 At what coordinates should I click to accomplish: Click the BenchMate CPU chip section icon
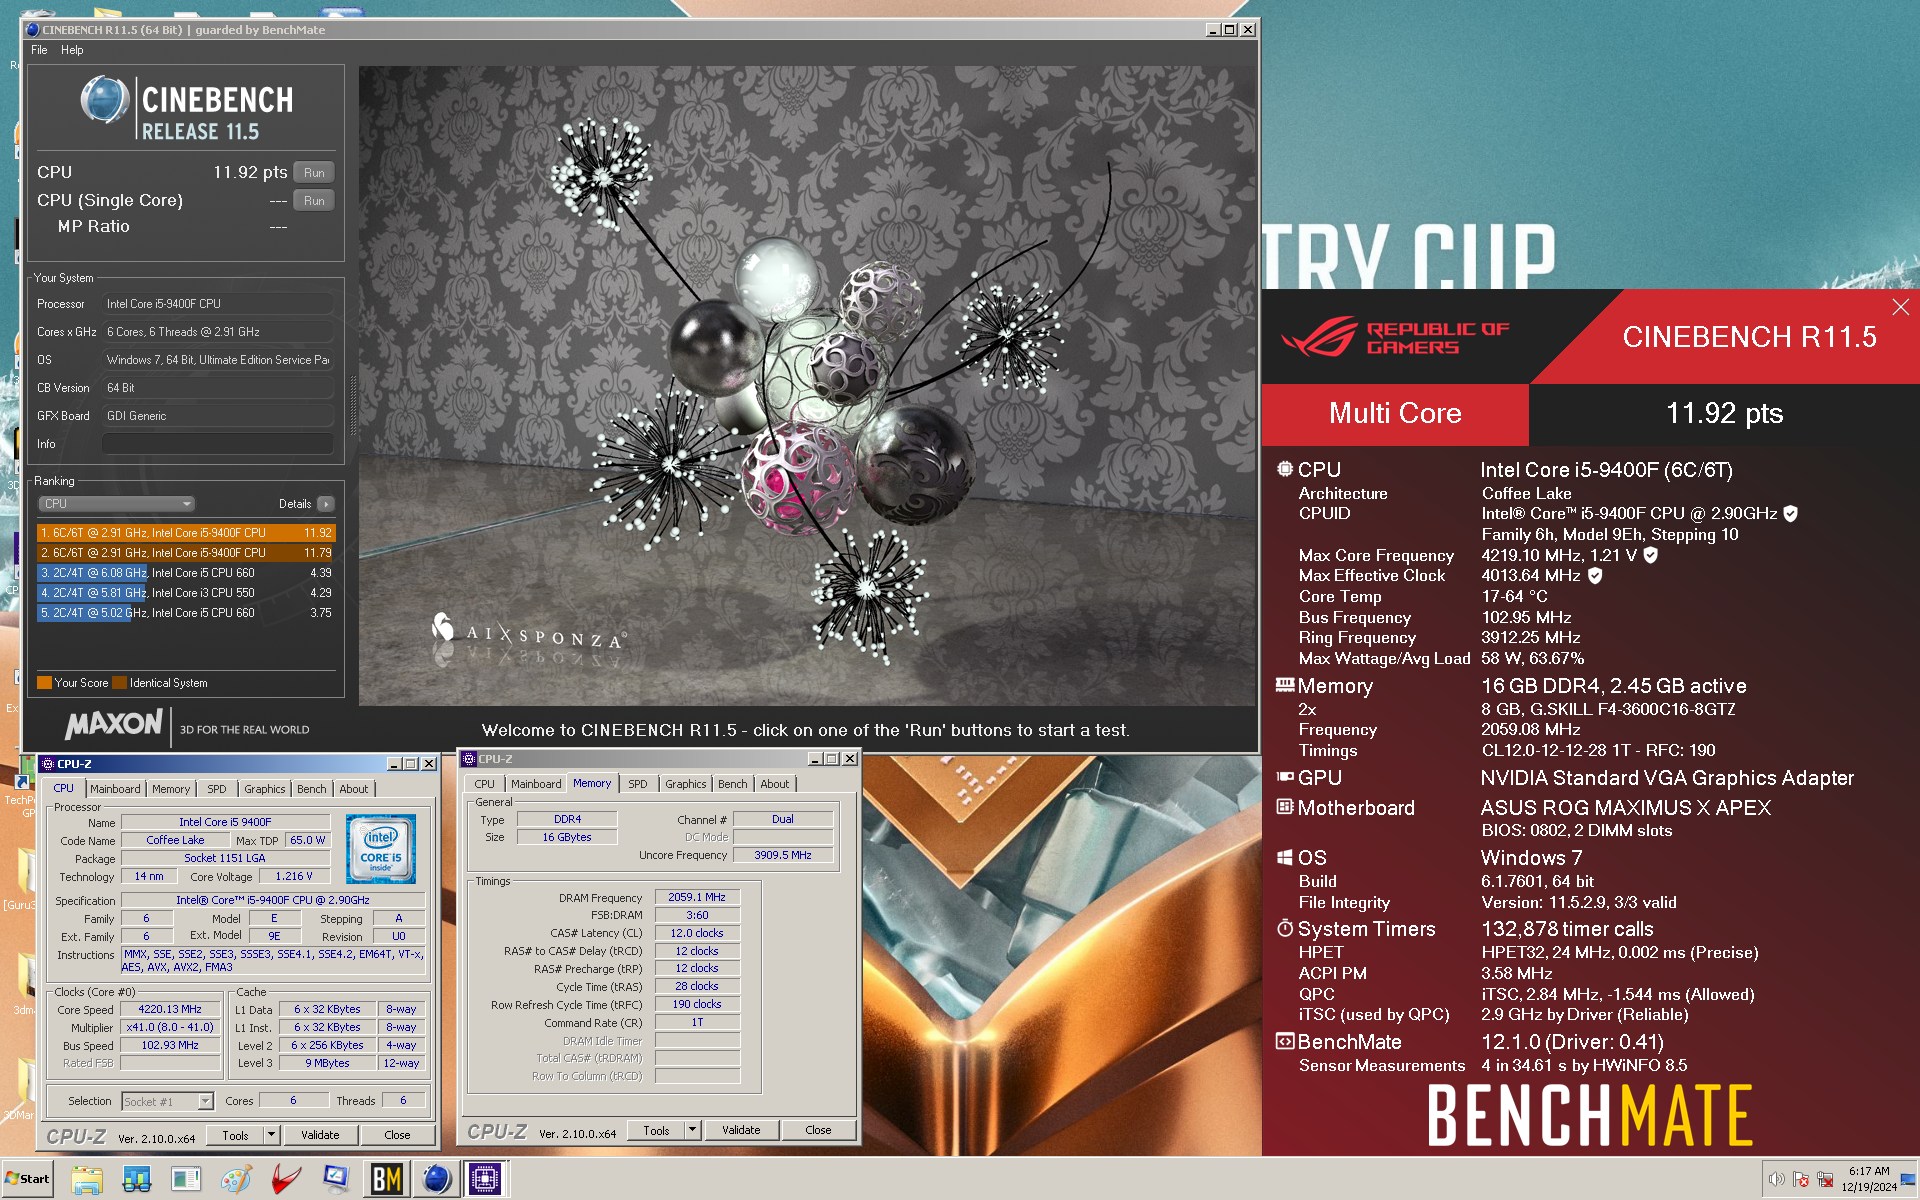(1285, 468)
